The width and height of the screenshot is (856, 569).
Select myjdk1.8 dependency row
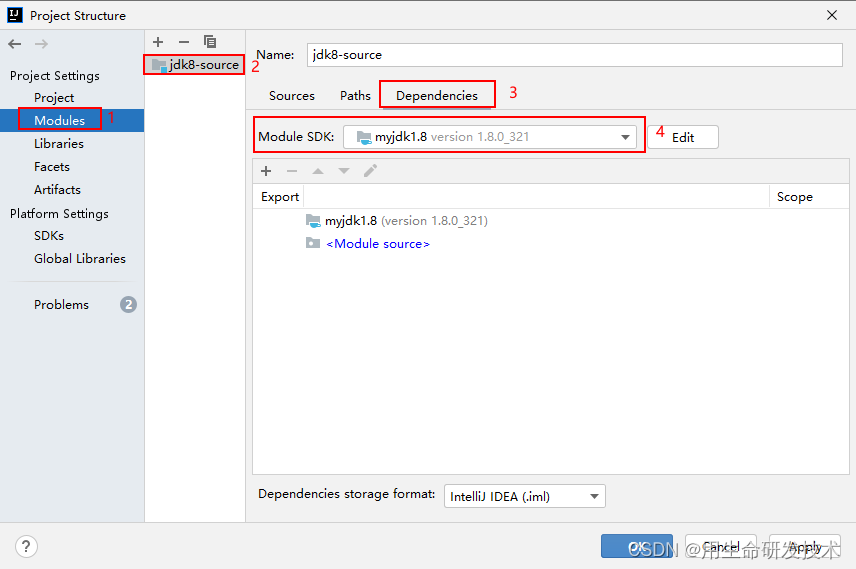click(551, 221)
